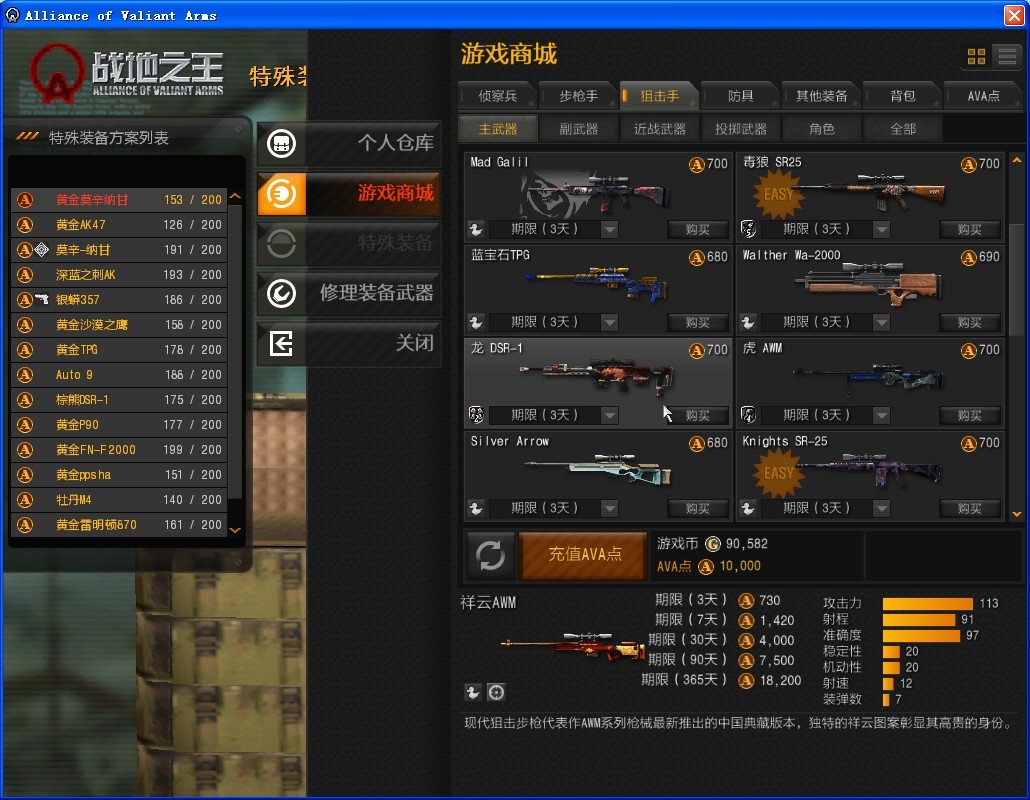The width and height of the screenshot is (1030, 800).
Task: Open the 防具 (armor) tab
Action: click(x=740, y=96)
